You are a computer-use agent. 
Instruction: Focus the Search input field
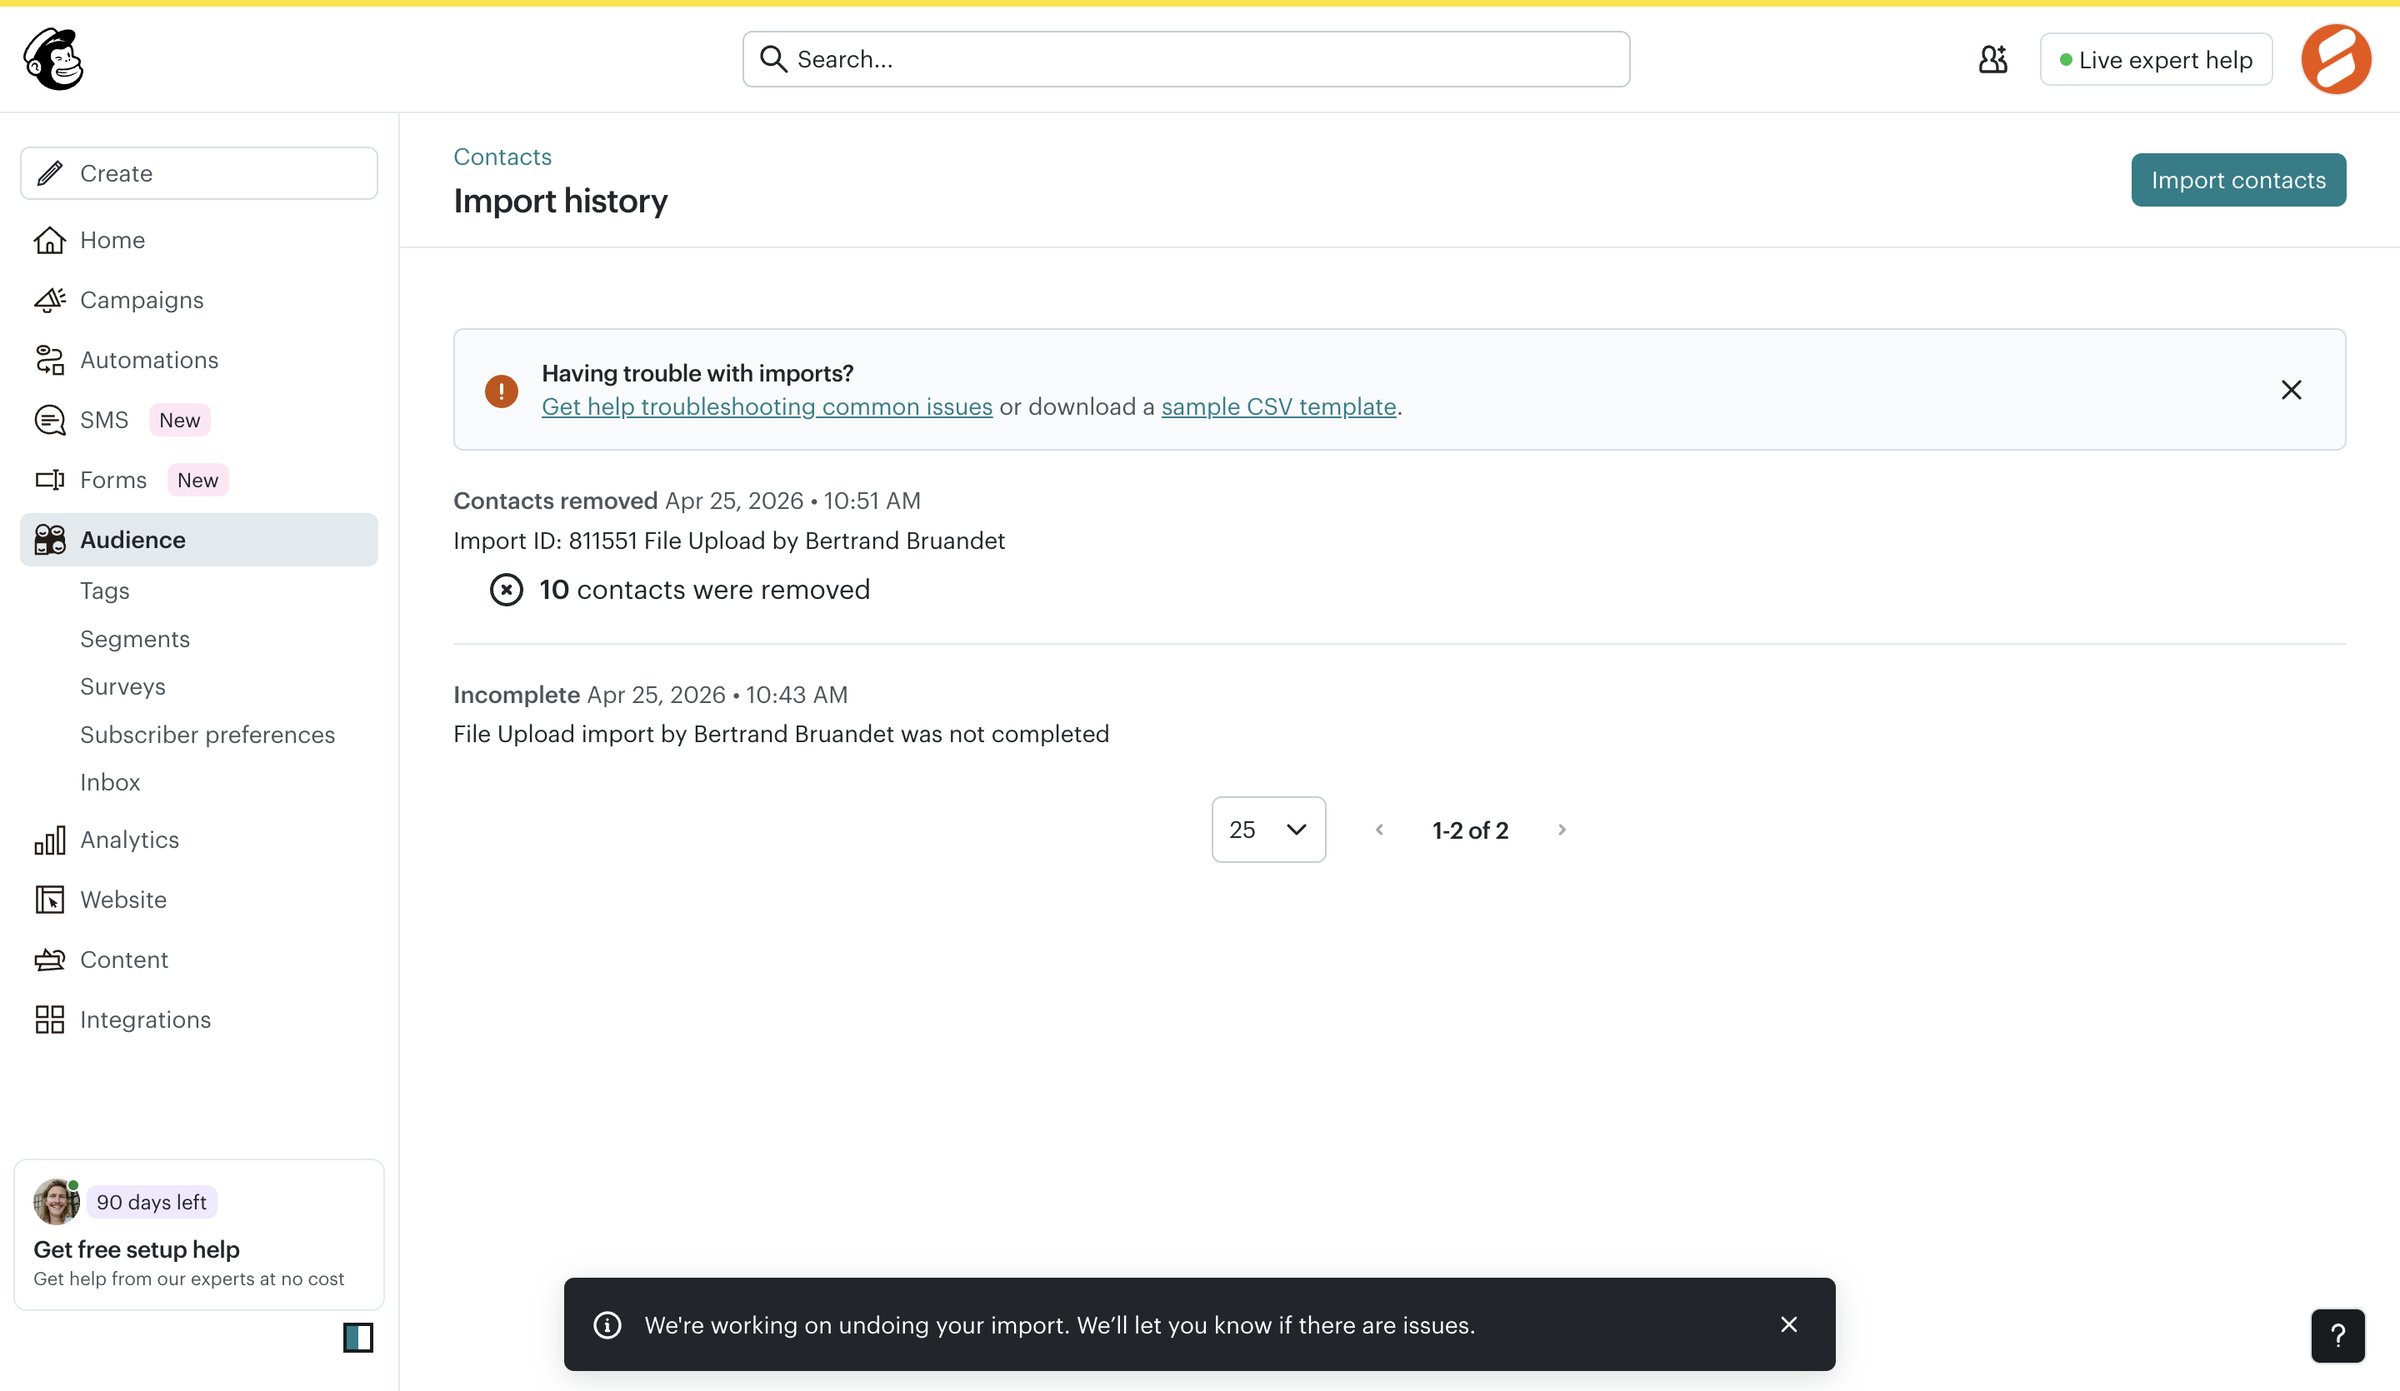click(x=1186, y=59)
